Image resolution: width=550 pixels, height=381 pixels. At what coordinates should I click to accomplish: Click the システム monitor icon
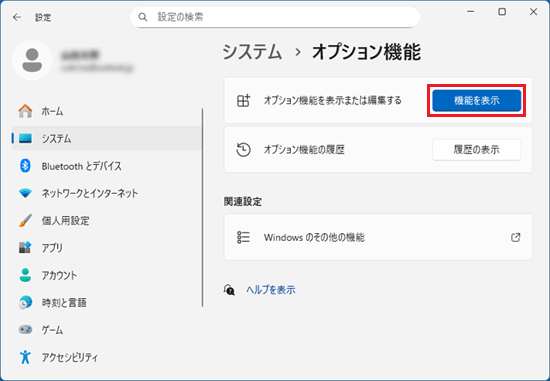tap(25, 138)
